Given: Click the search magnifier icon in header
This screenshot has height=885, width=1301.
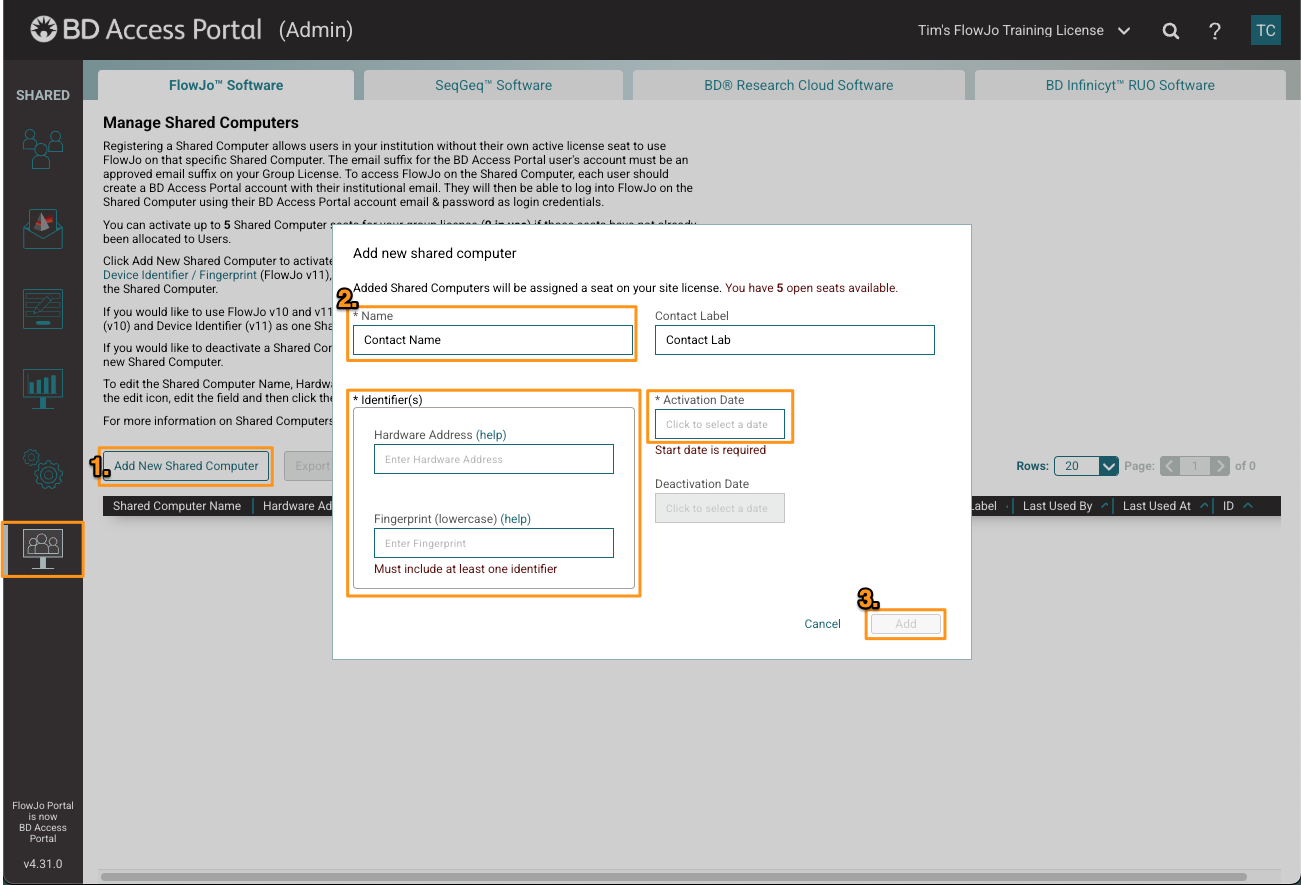Looking at the screenshot, I should (1170, 31).
